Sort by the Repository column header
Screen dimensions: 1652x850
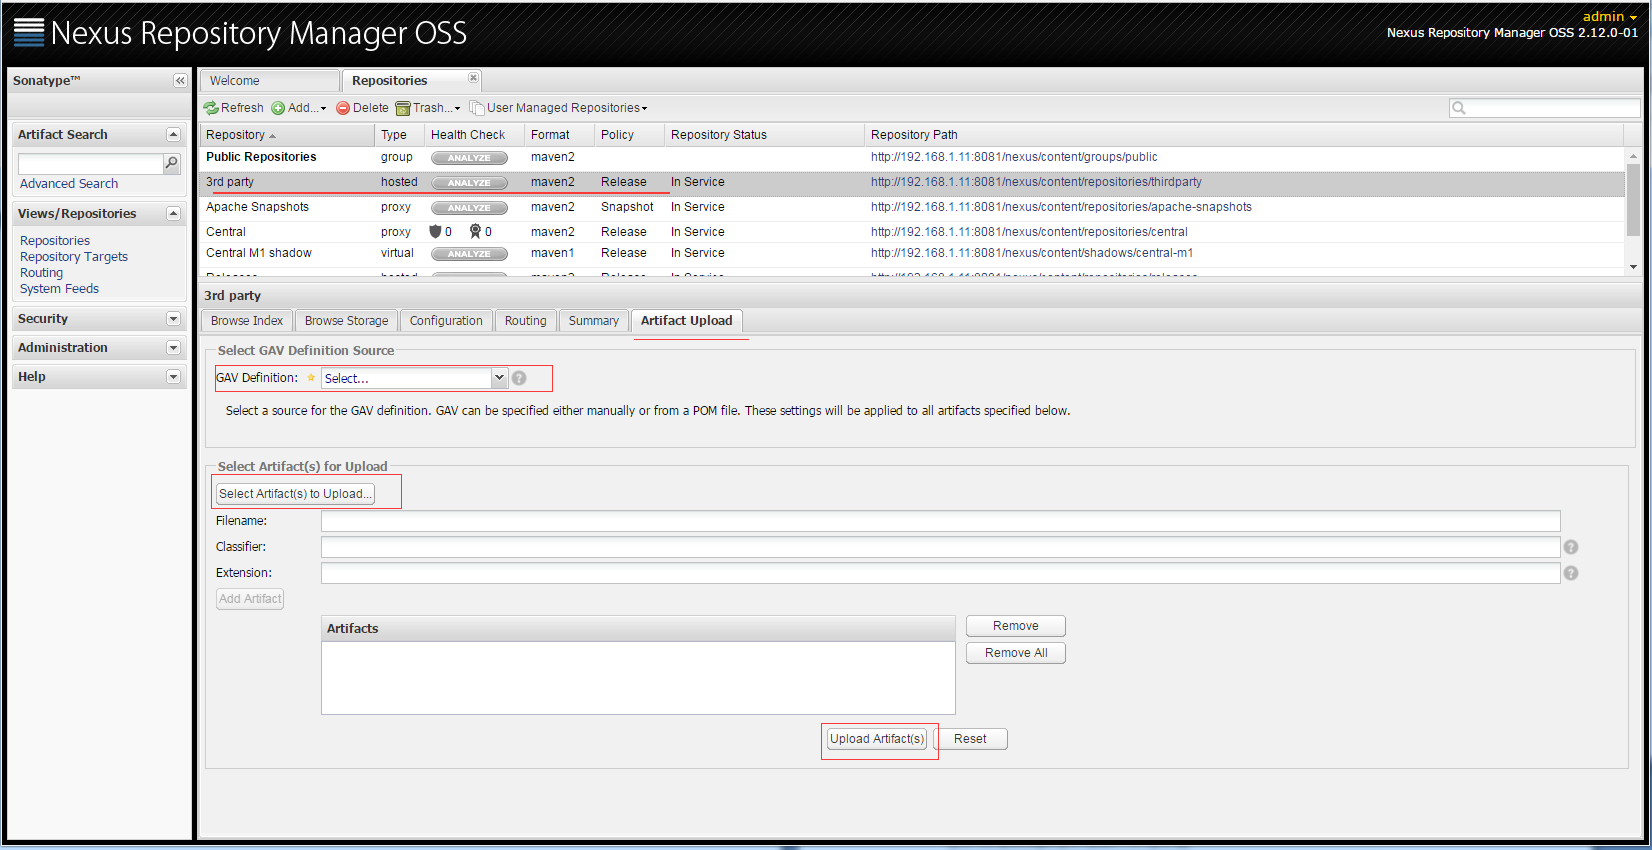287,135
